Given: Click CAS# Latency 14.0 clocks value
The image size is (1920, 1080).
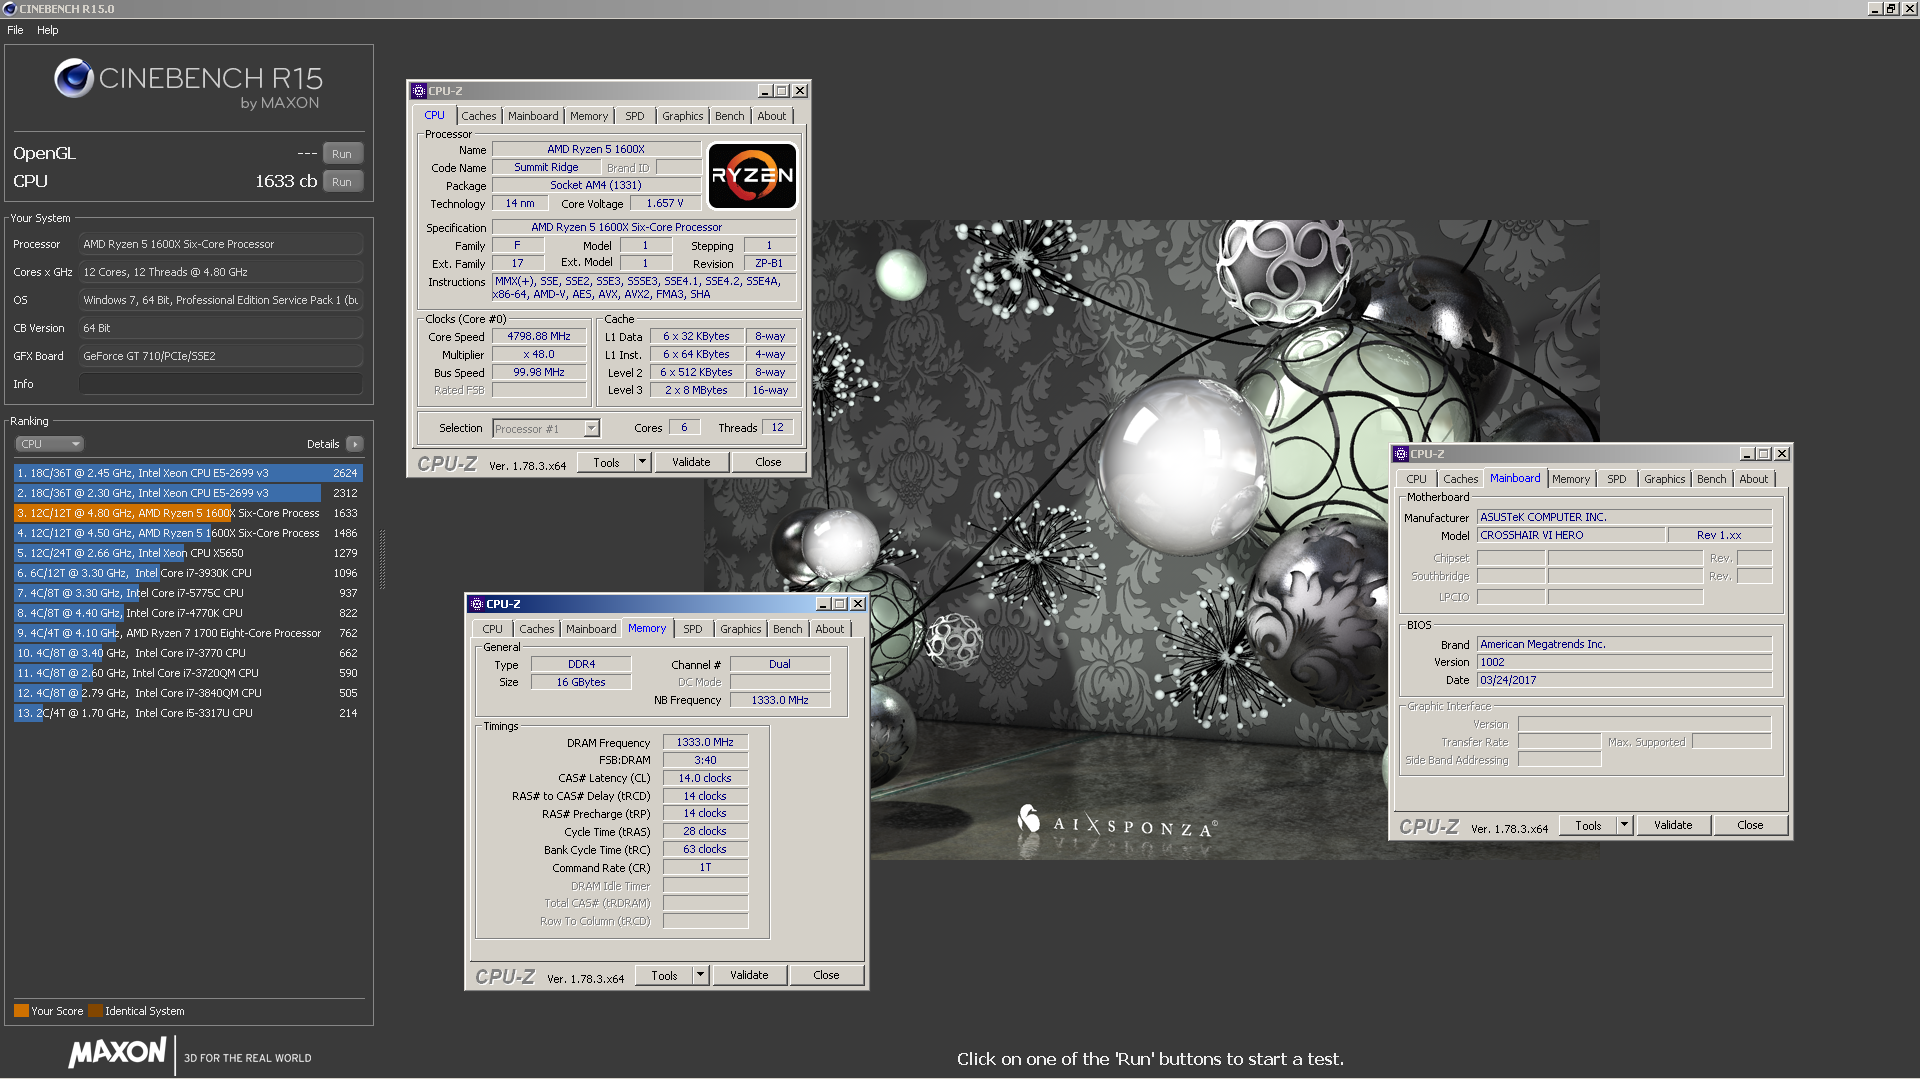Looking at the screenshot, I should pos(705,778).
